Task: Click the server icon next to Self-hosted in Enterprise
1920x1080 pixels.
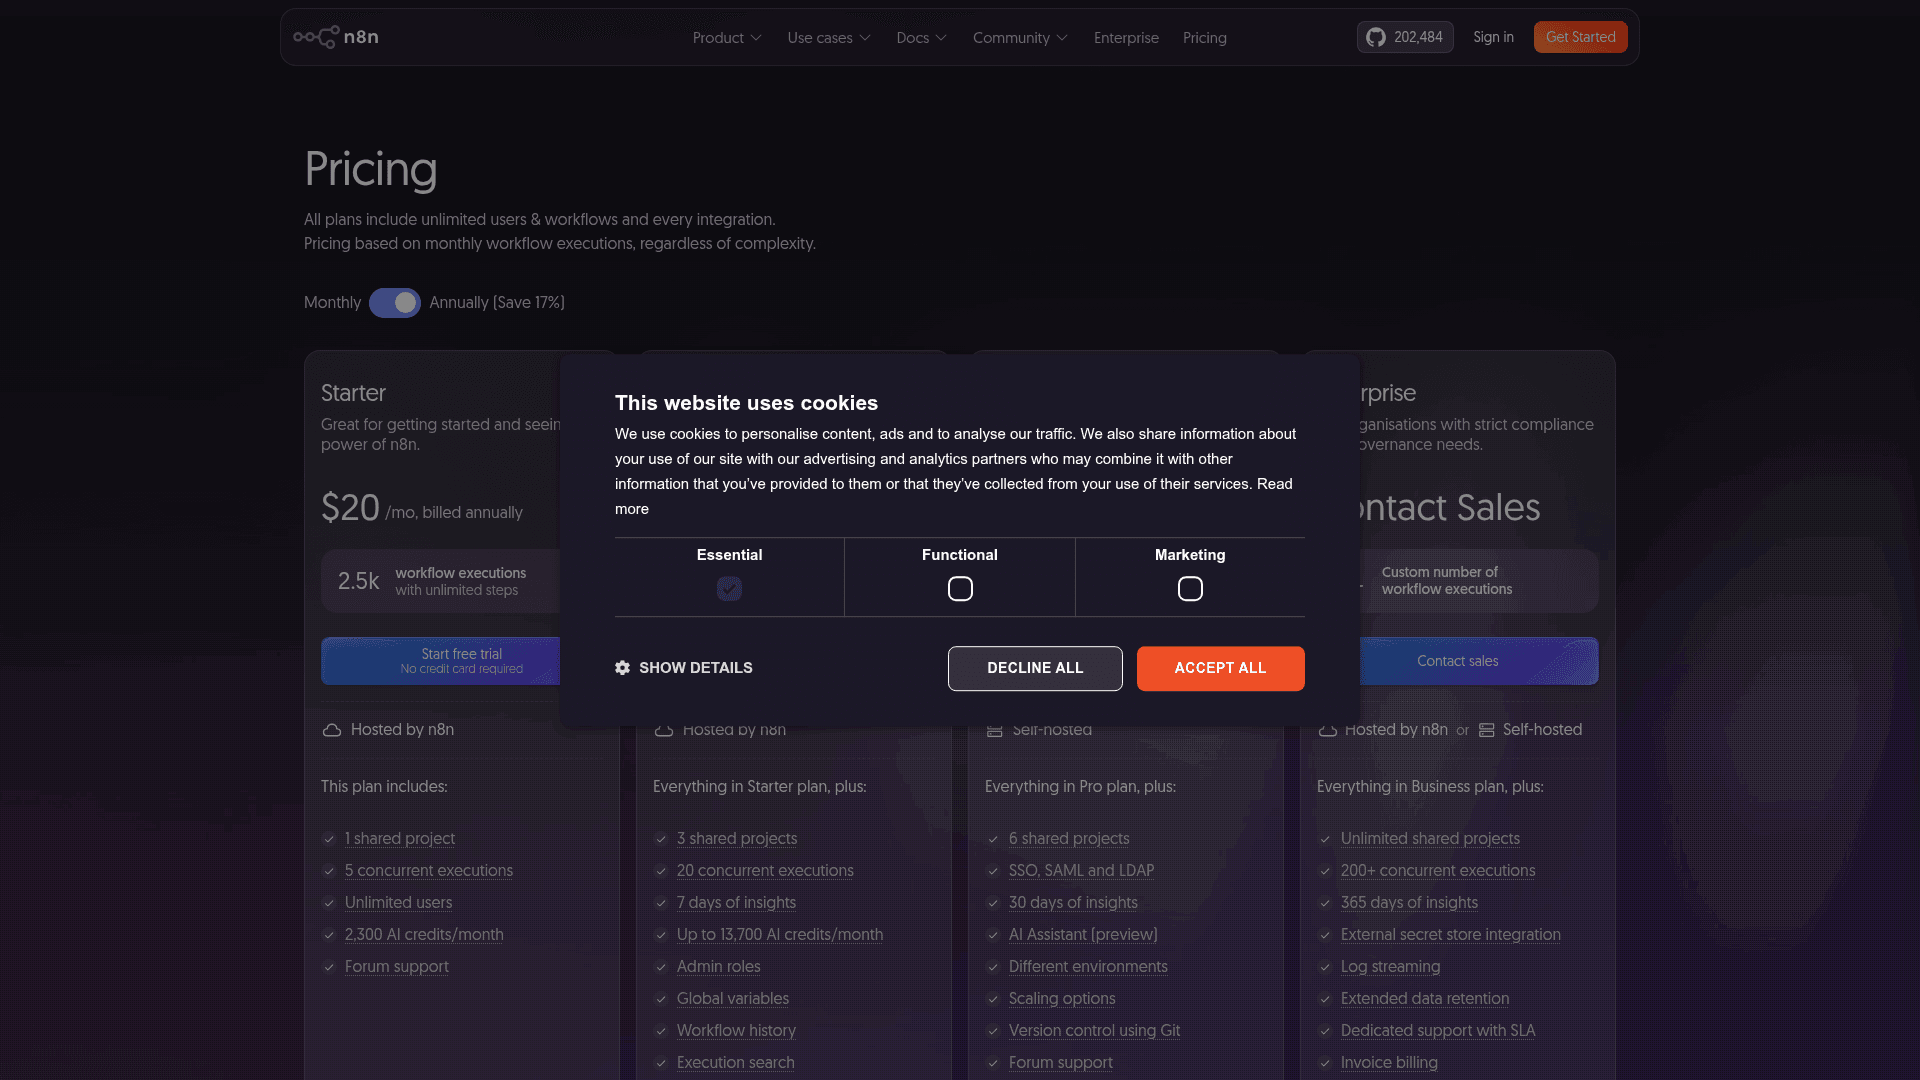Action: pyautogui.click(x=1487, y=730)
